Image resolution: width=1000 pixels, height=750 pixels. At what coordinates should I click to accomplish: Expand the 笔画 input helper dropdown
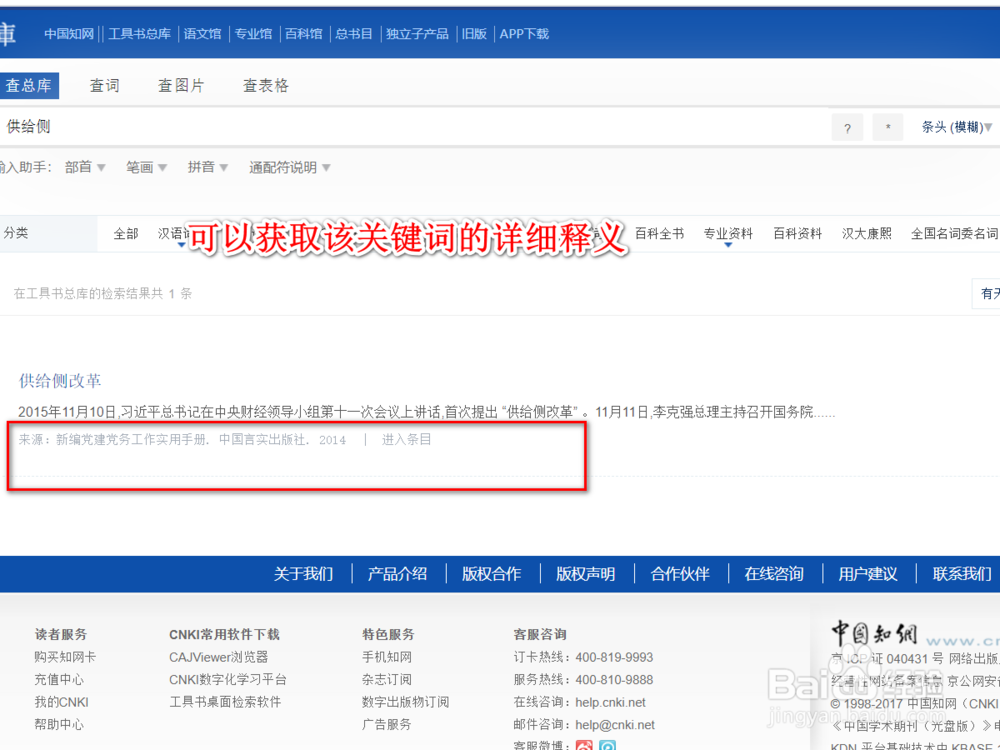pos(146,168)
